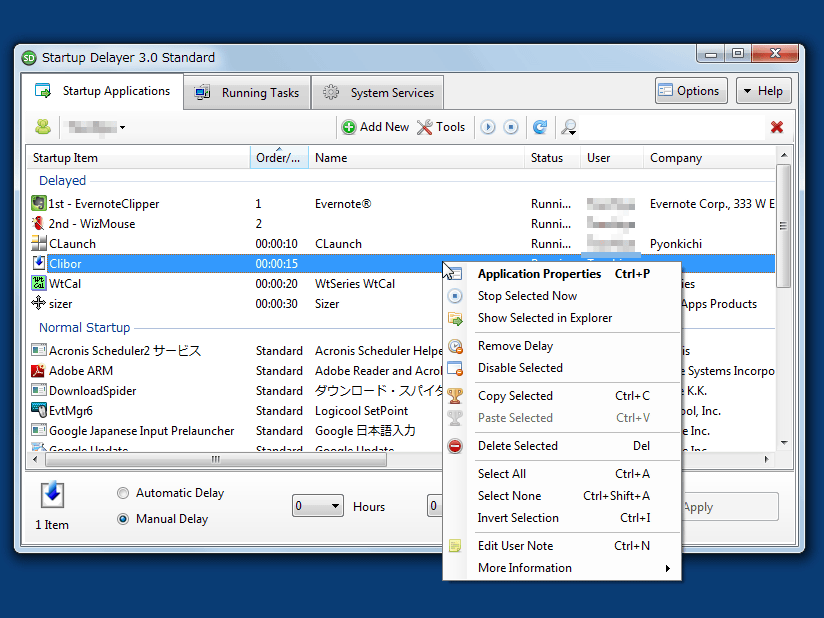Choose Show Selected in Explorer

(x=563, y=318)
